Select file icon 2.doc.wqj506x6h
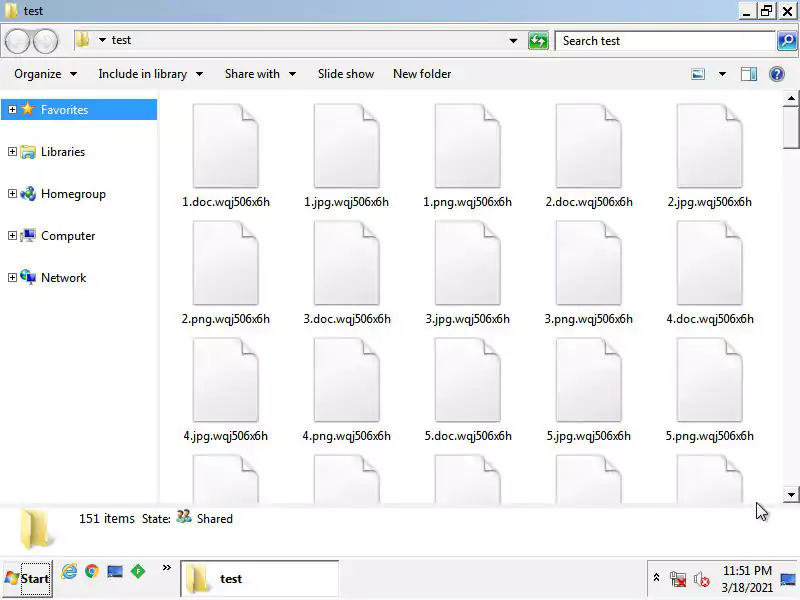The width and height of the screenshot is (800, 600). tap(588, 146)
